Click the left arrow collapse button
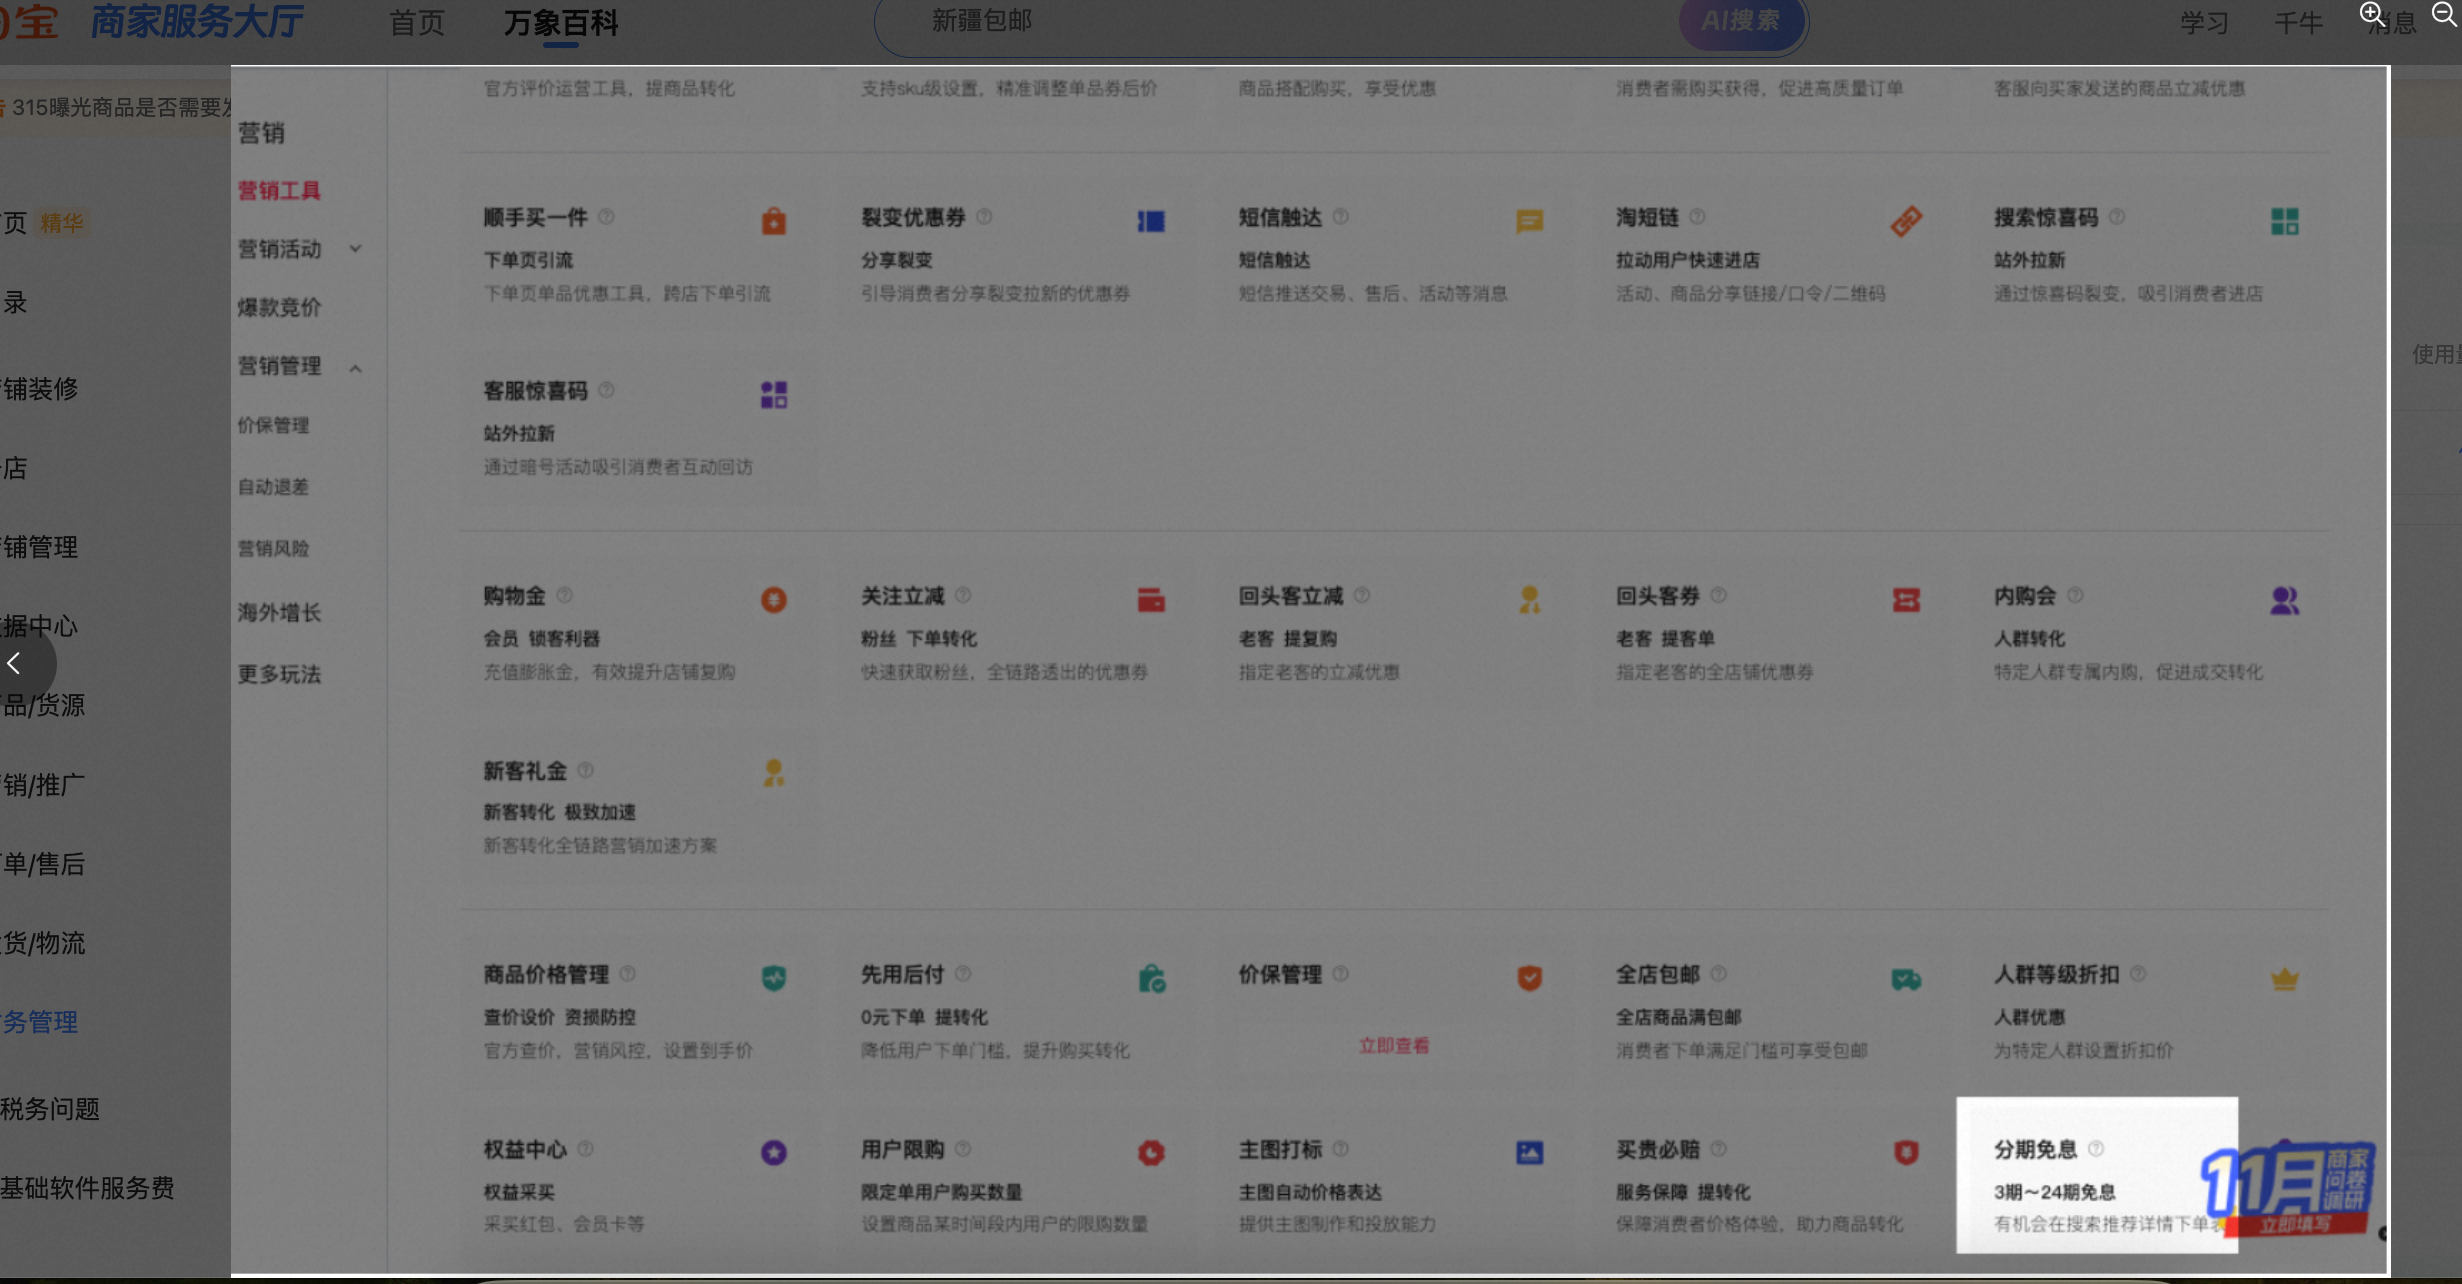 pos(16,663)
